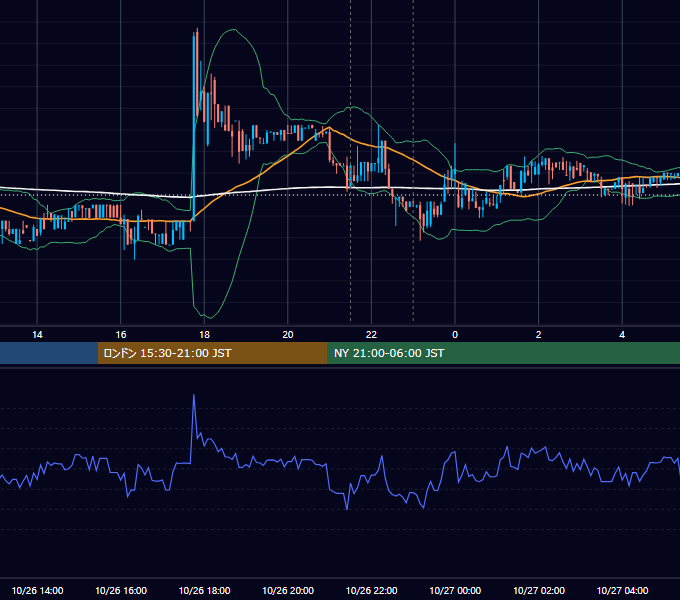Click the hour label 18 on time axis
Viewport: 680px width, 600px height.
[x=204, y=335]
